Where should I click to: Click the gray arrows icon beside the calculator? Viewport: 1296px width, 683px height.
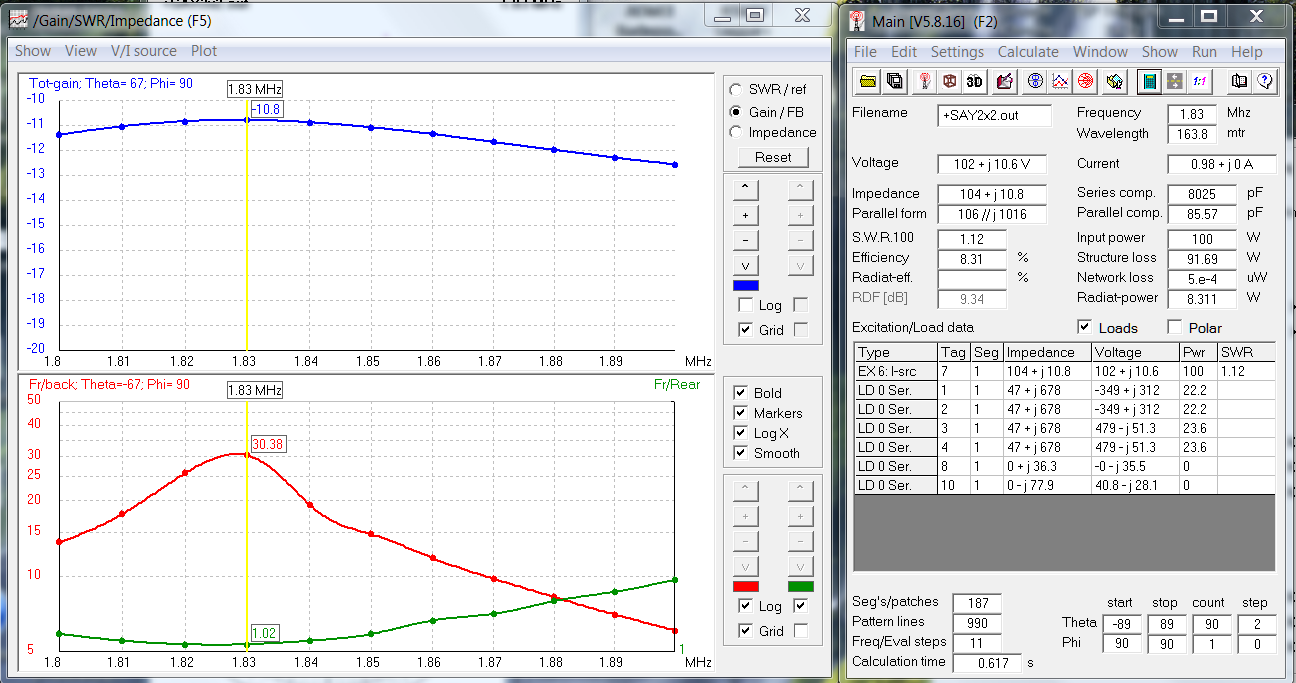point(1174,81)
